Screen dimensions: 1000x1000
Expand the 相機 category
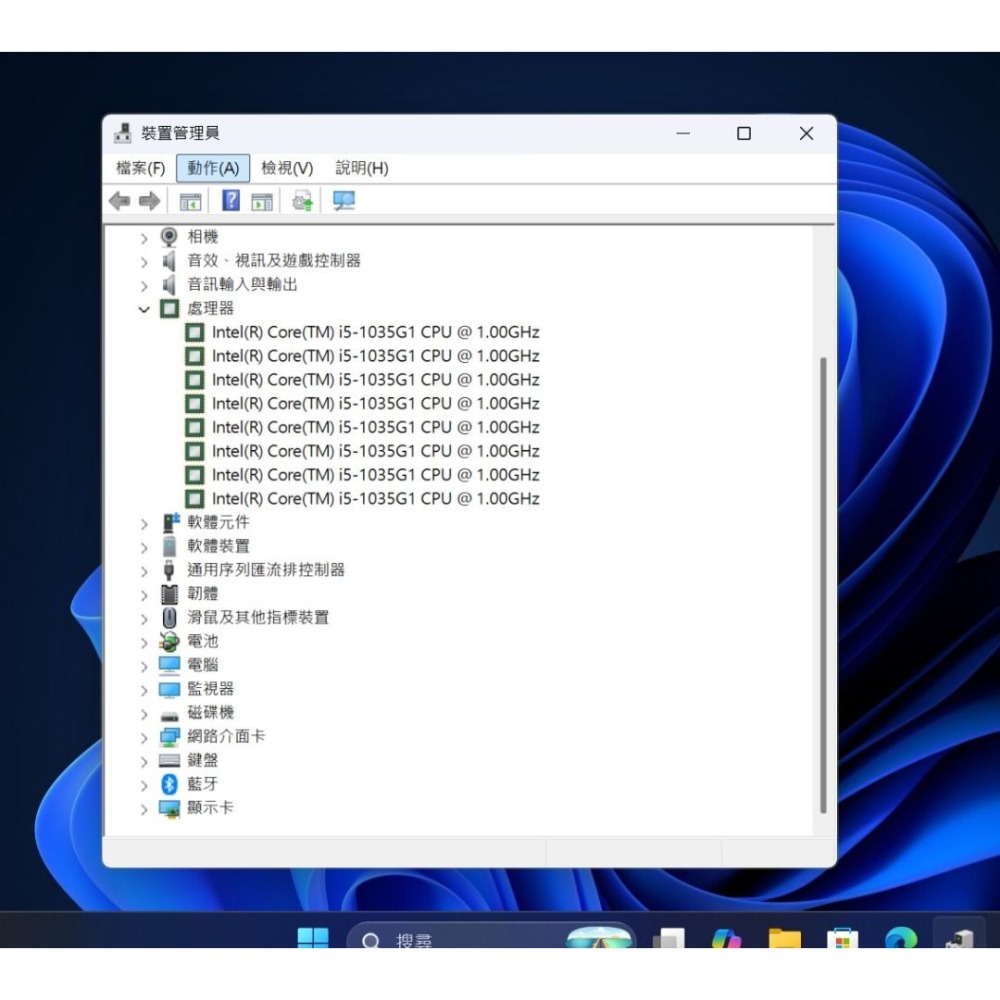[144, 239]
